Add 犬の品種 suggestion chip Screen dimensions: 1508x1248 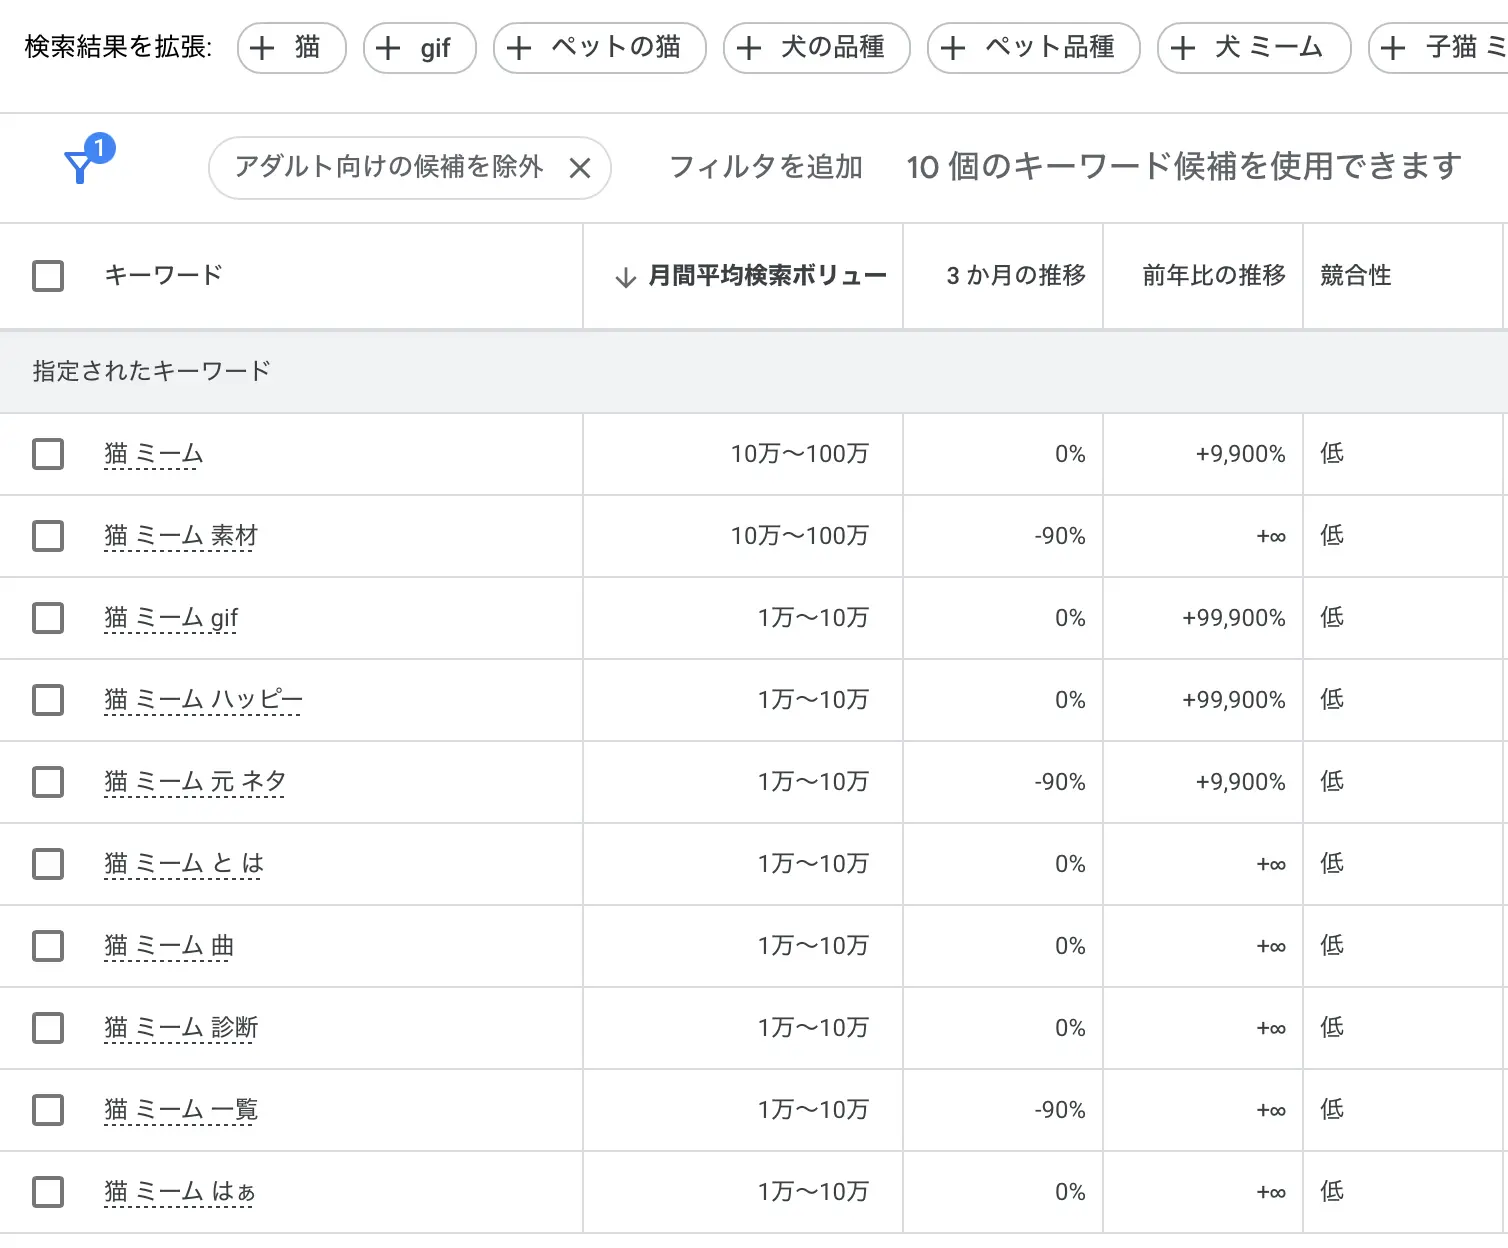click(817, 48)
